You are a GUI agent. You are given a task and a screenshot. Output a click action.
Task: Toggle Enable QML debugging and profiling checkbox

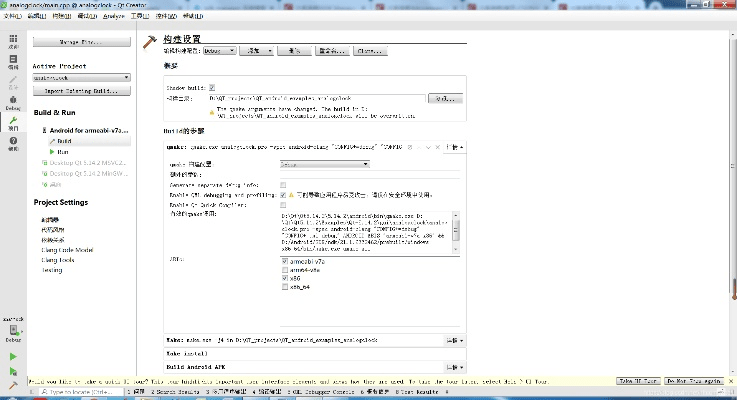click(x=283, y=194)
